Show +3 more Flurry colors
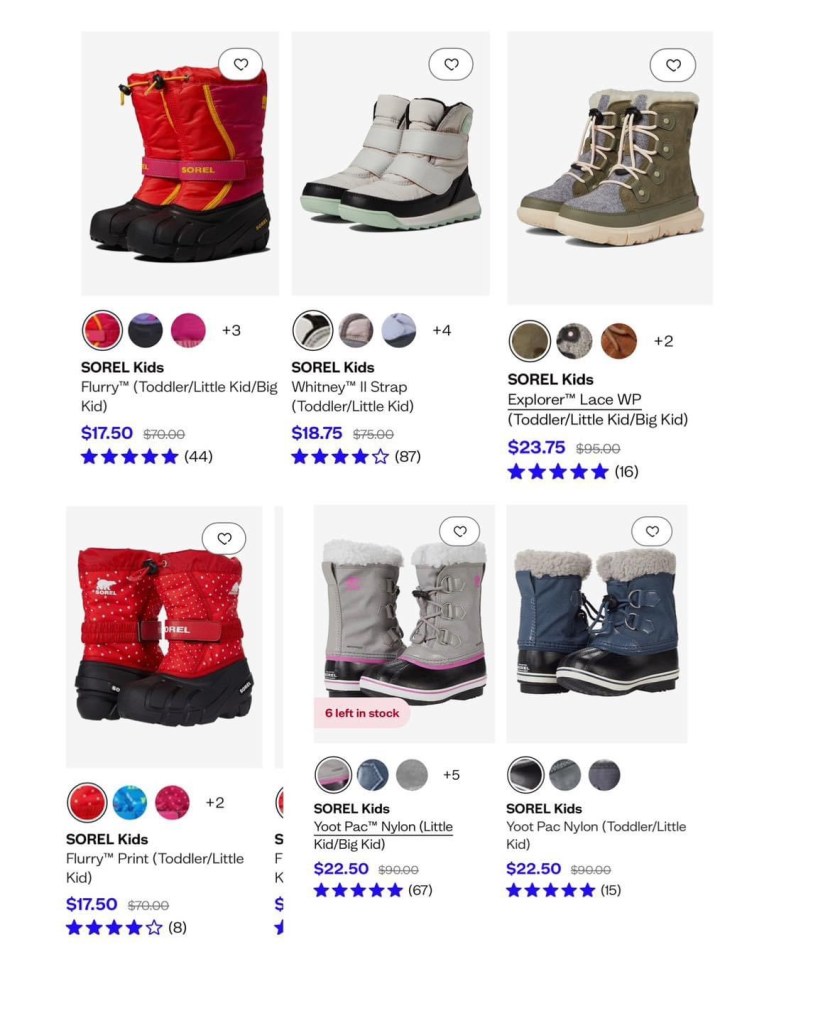The height and width of the screenshot is (1023, 818). tap(231, 330)
